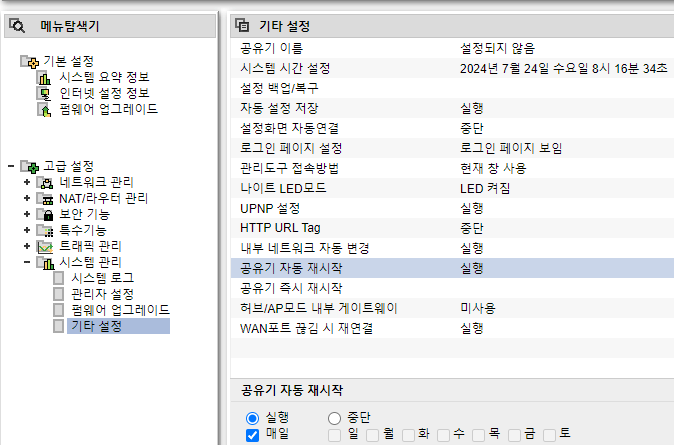Click the page icon beside 펌웨어 업그레이드 in 시스템 관리
This screenshot has height=445, width=674.
pyautogui.click(x=58, y=310)
